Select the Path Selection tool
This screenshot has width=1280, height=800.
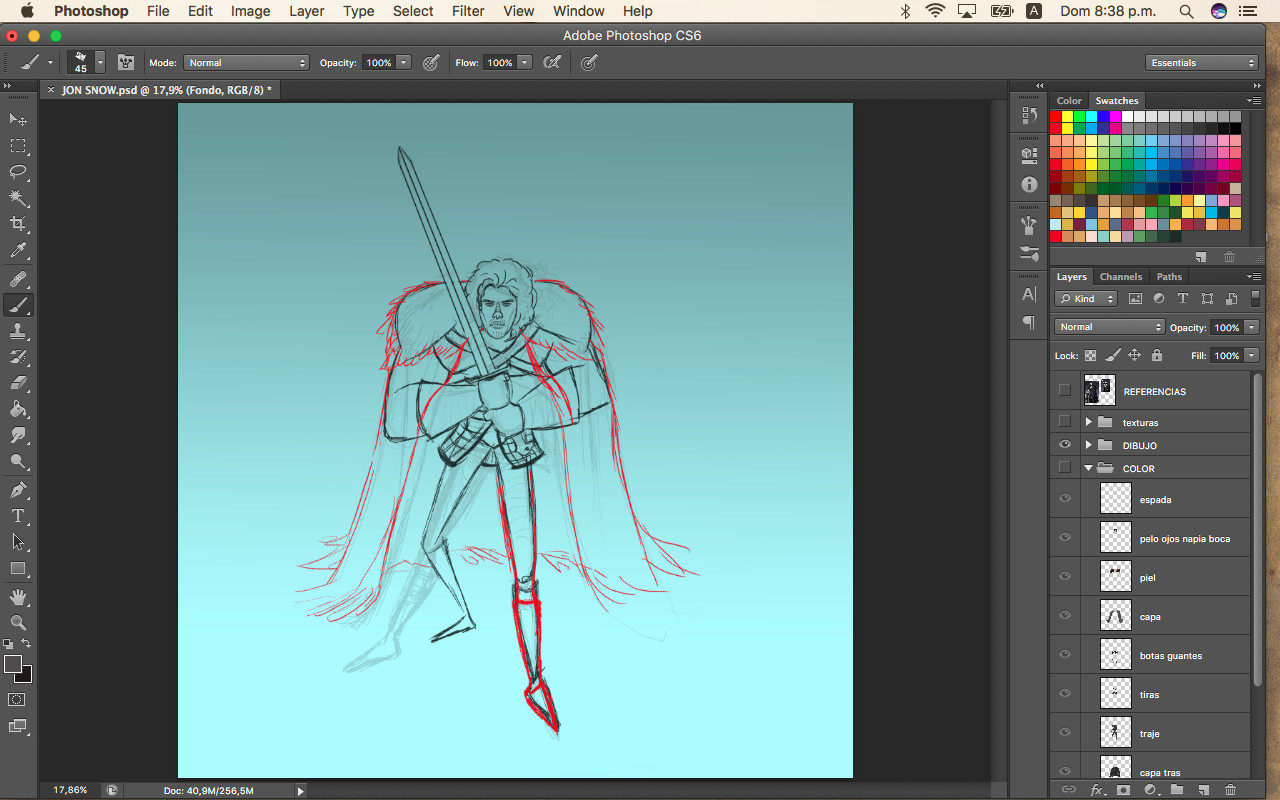pos(18,542)
